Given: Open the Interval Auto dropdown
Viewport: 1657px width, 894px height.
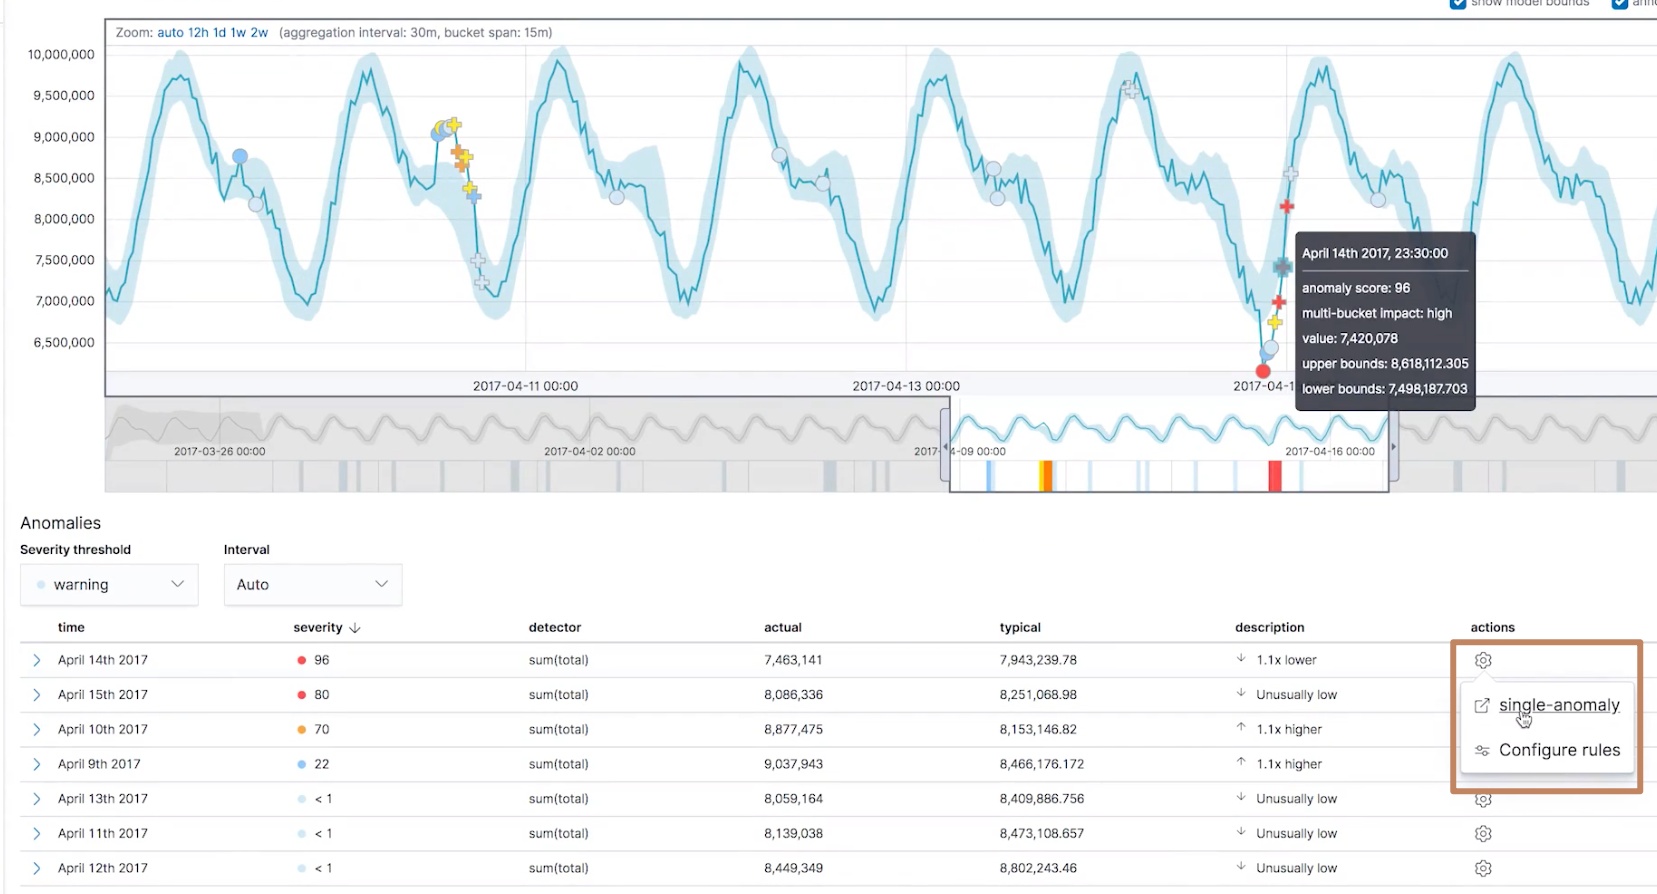Looking at the screenshot, I should (x=313, y=585).
